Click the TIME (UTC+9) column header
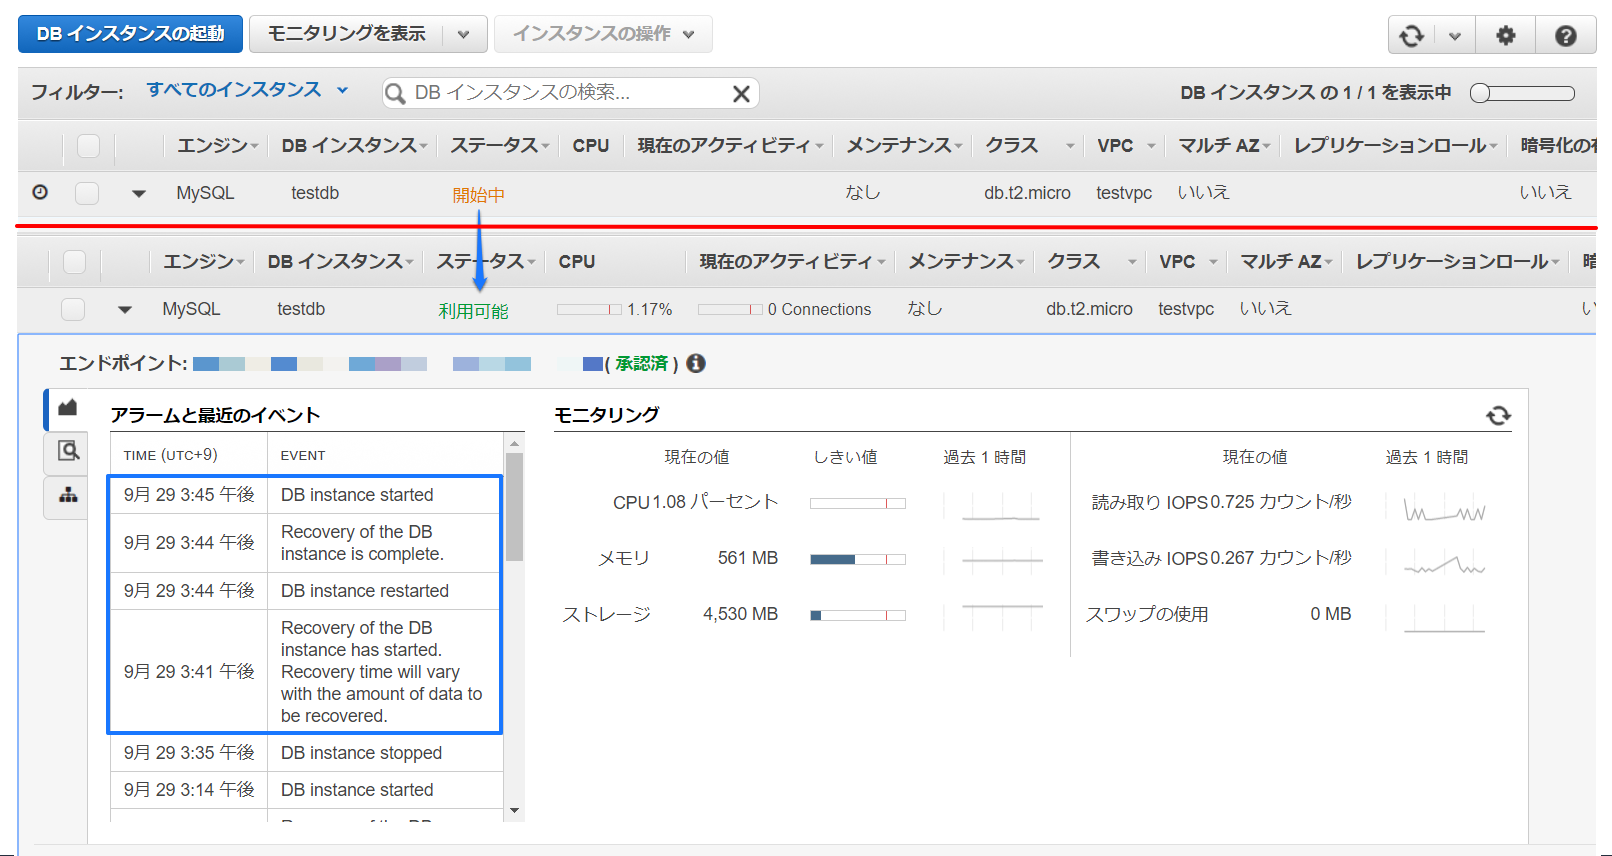Viewport: 1612px width, 856px height. (170, 455)
